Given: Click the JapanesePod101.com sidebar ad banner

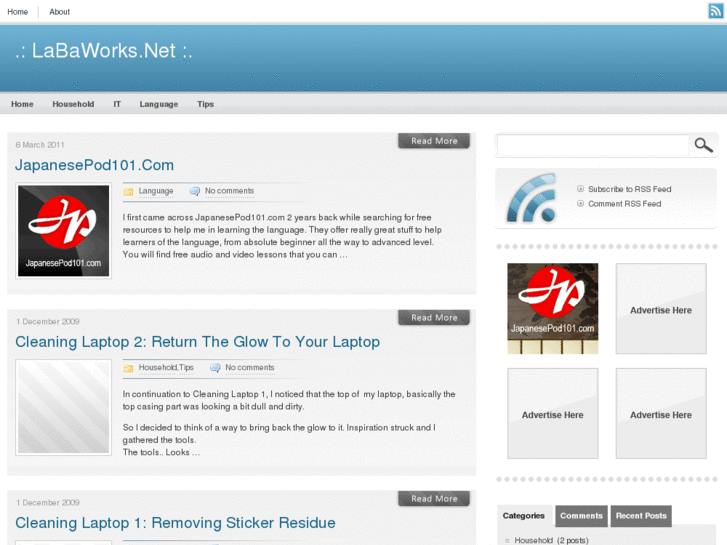Looking at the screenshot, I should coord(553,308).
